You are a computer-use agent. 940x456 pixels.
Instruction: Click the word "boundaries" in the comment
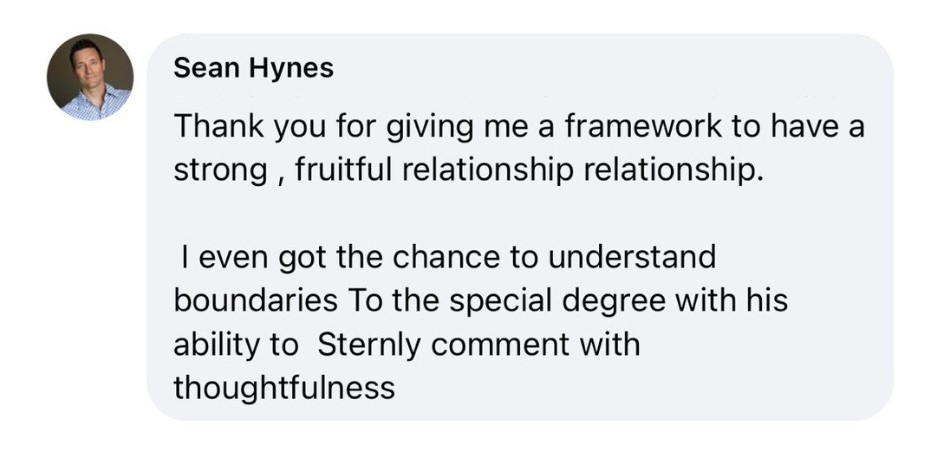[x=256, y=300]
